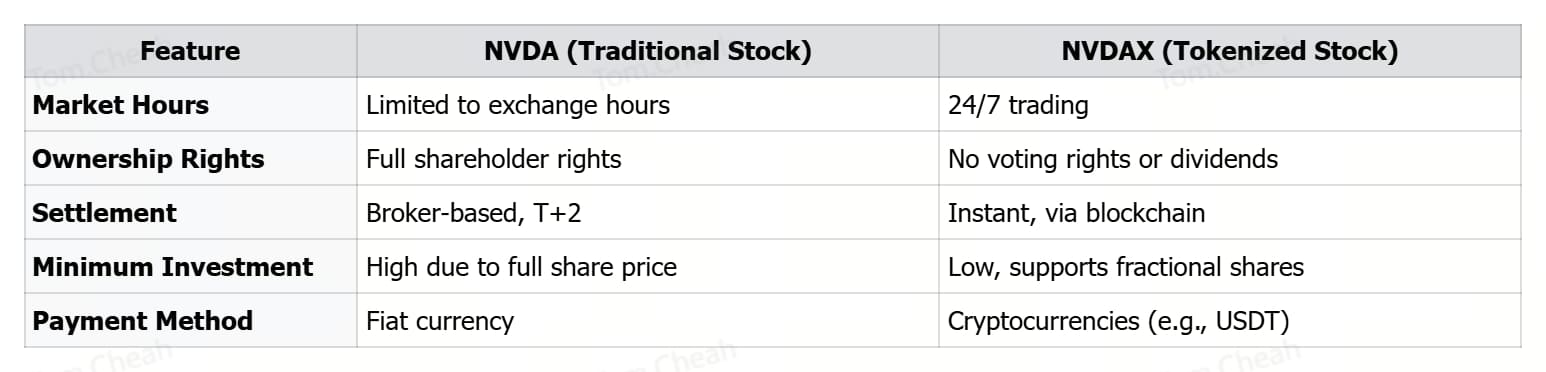Select the 'No voting rights or dividends' cell
The height and width of the screenshot is (372, 1546).
1230,159
